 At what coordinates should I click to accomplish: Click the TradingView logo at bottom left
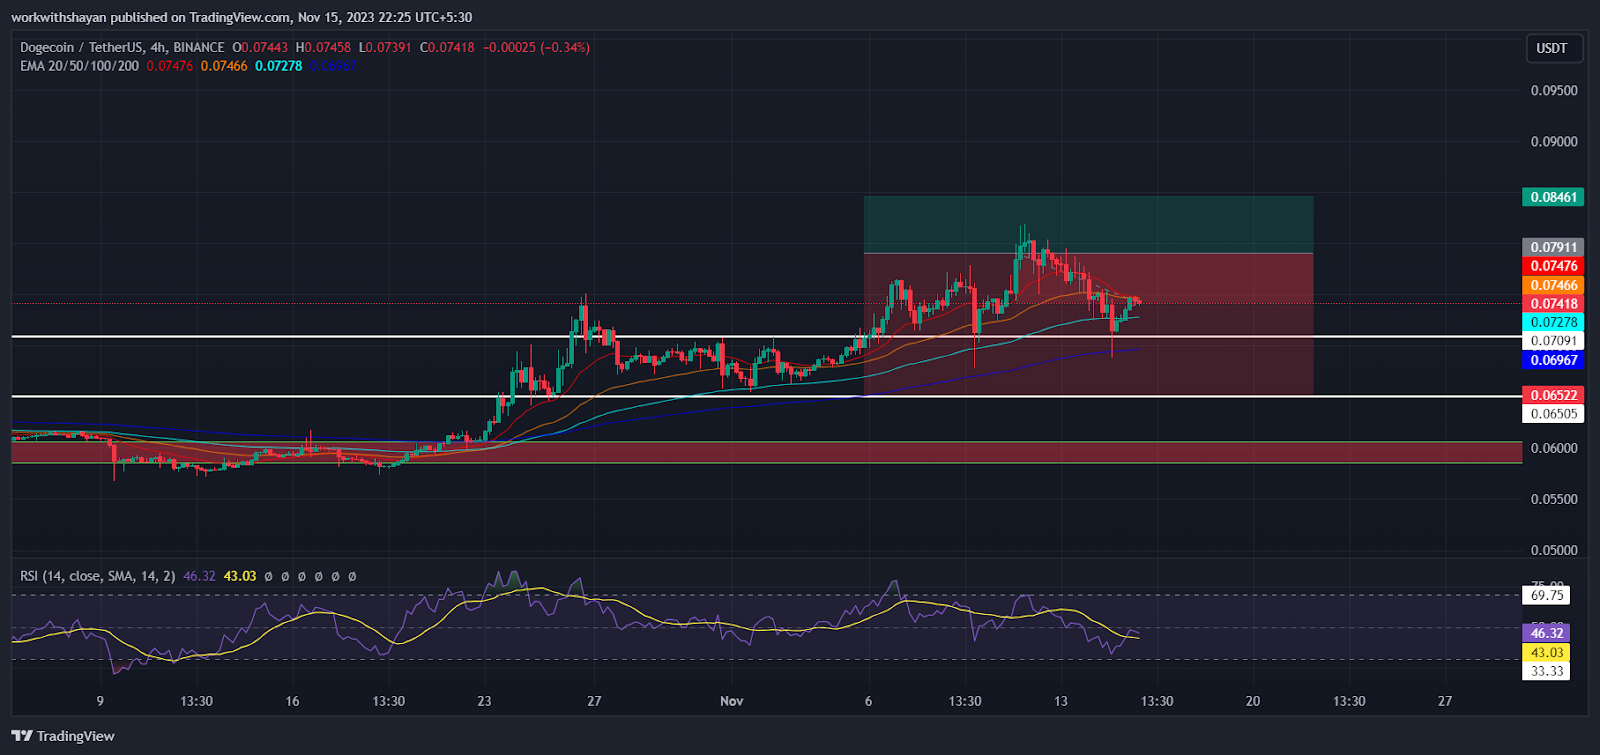point(64,736)
